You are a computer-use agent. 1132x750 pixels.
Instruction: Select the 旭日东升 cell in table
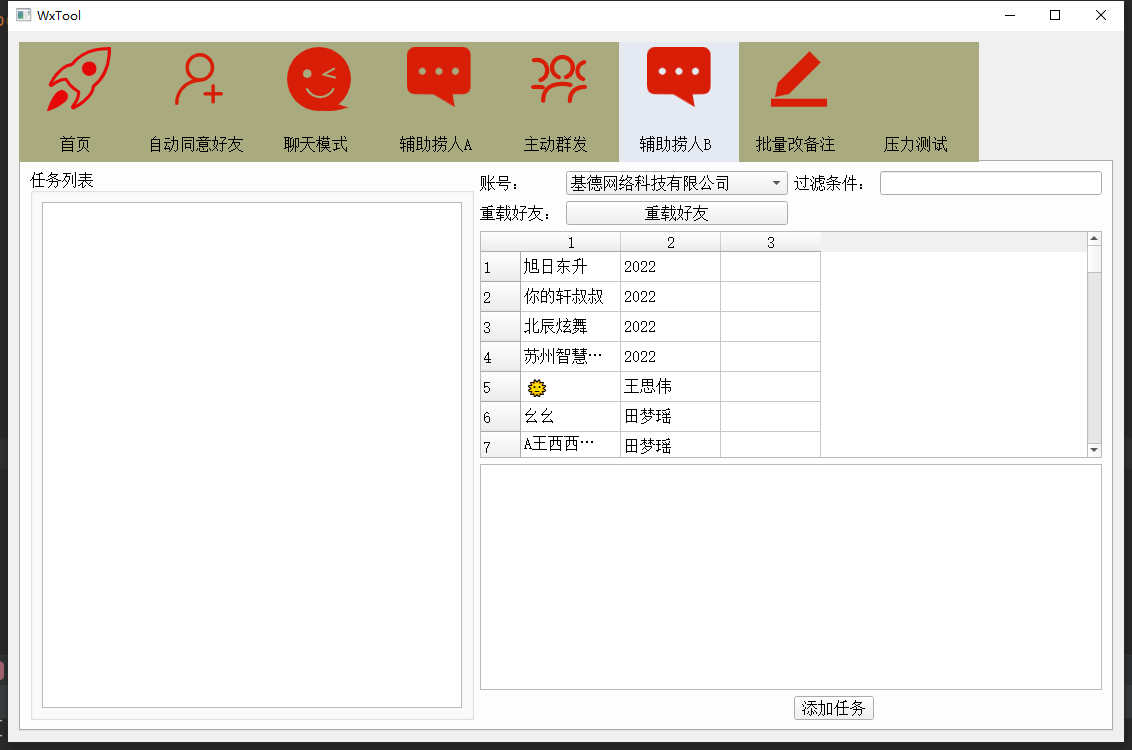[x=570, y=267]
